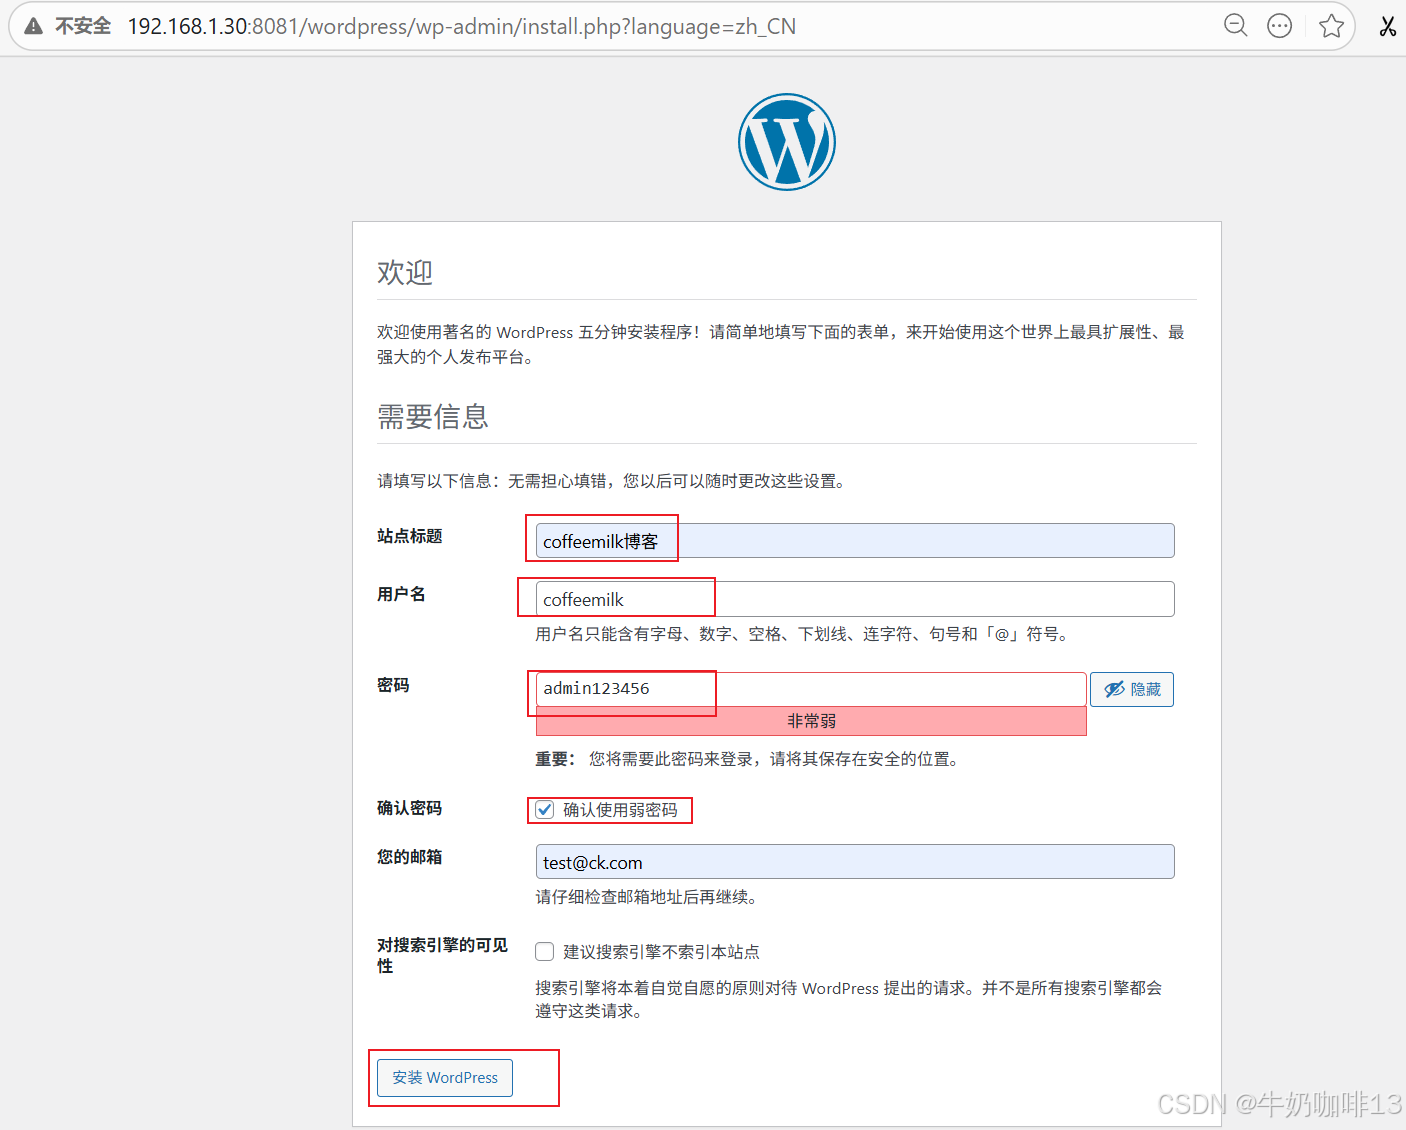The image size is (1406, 1130).
Task: Click the 站点标题 field containing coffeemilk博客
Action: 855,541
